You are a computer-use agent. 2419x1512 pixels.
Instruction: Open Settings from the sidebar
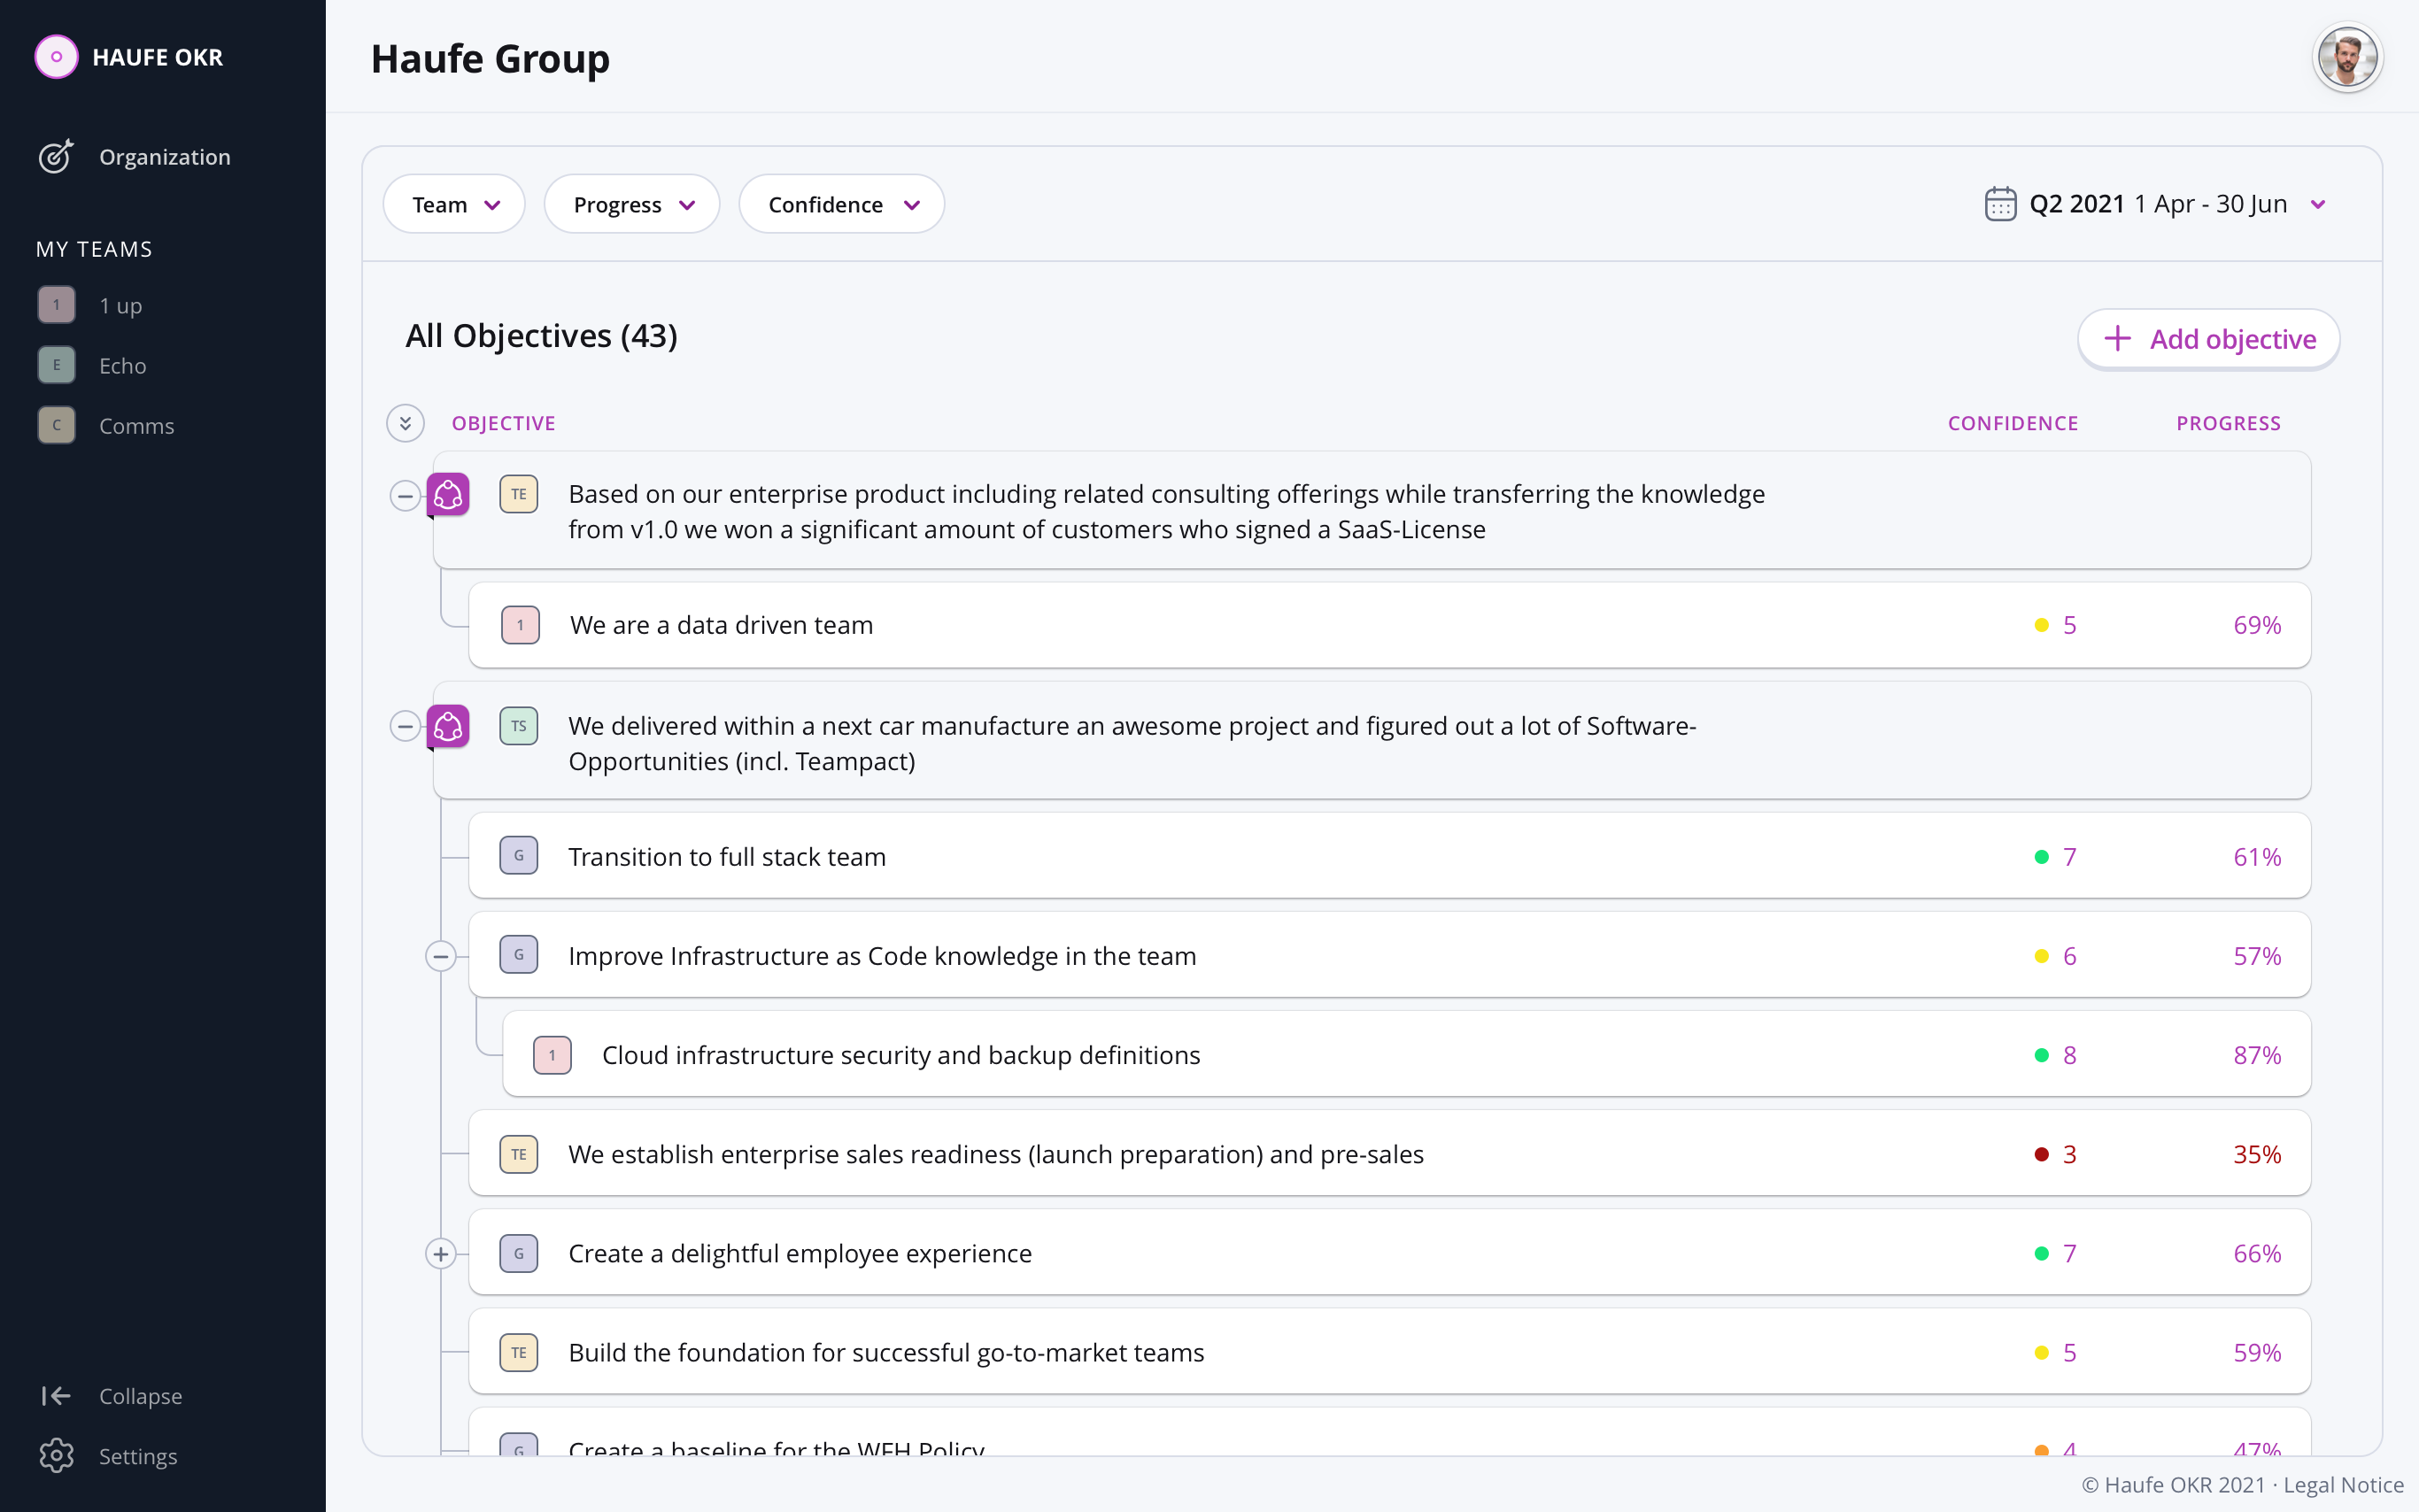coord(138,1456)
